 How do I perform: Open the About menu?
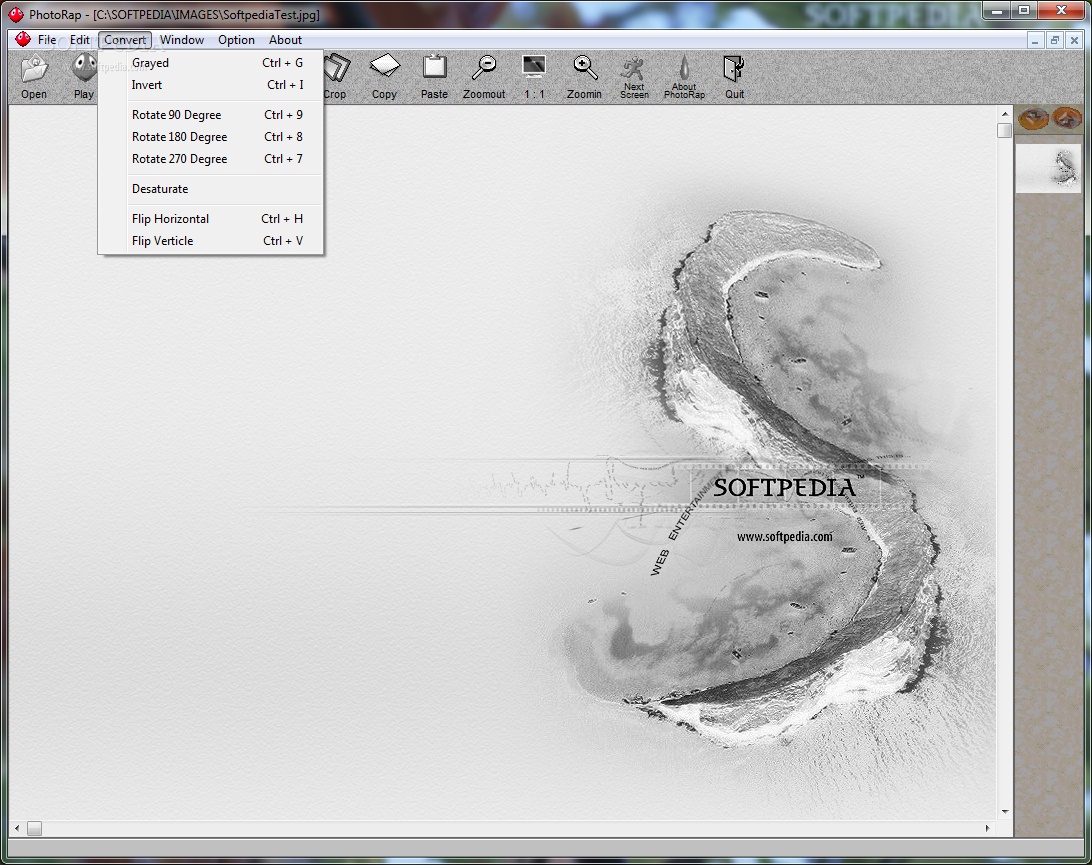(x=286, y=40)
